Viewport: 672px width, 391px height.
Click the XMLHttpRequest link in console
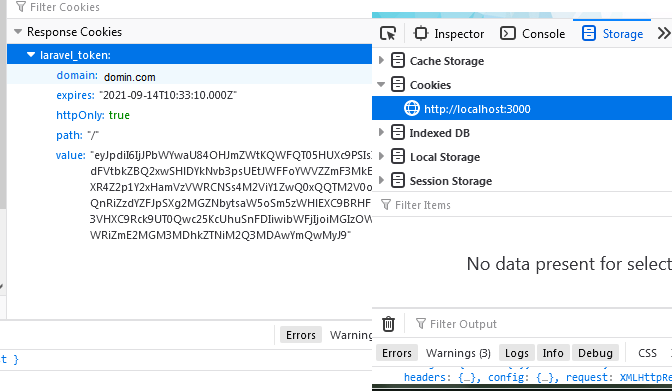point(645,377)
